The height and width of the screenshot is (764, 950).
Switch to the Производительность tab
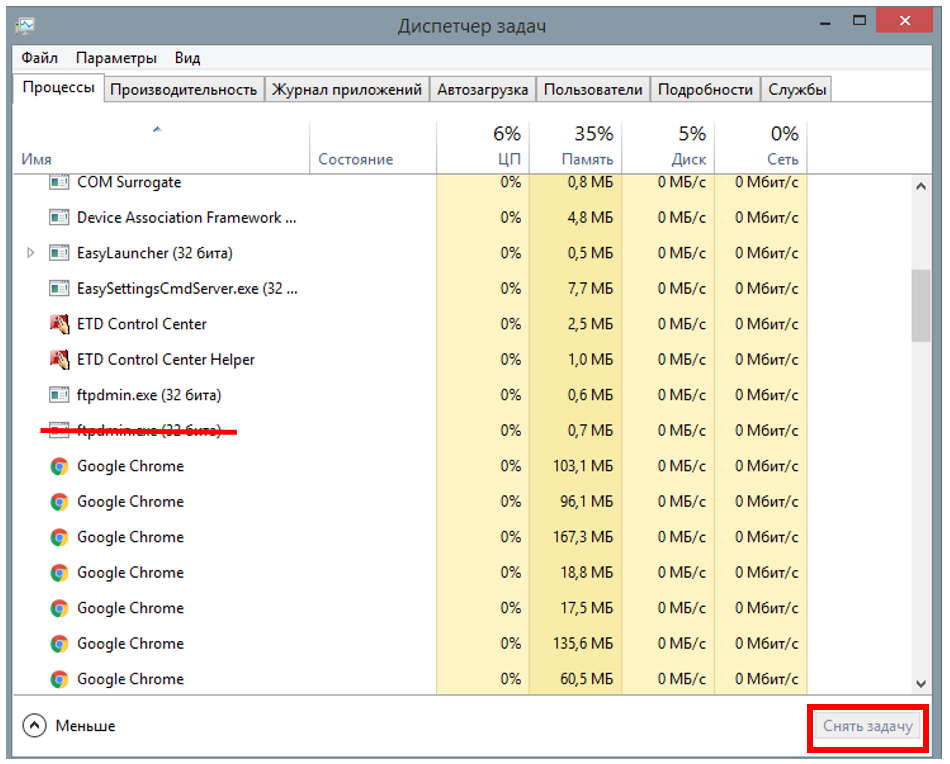(184, 88)
